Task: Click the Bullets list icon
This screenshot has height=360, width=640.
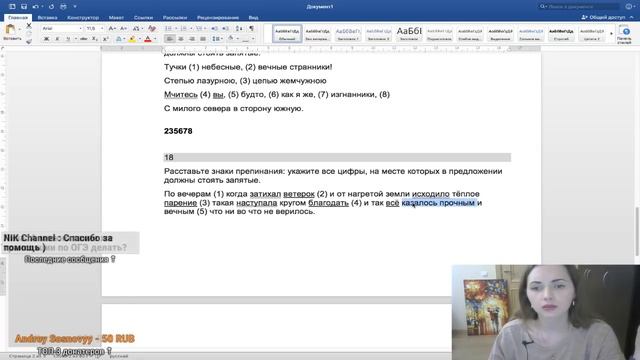Action: [x=168, y=28]
